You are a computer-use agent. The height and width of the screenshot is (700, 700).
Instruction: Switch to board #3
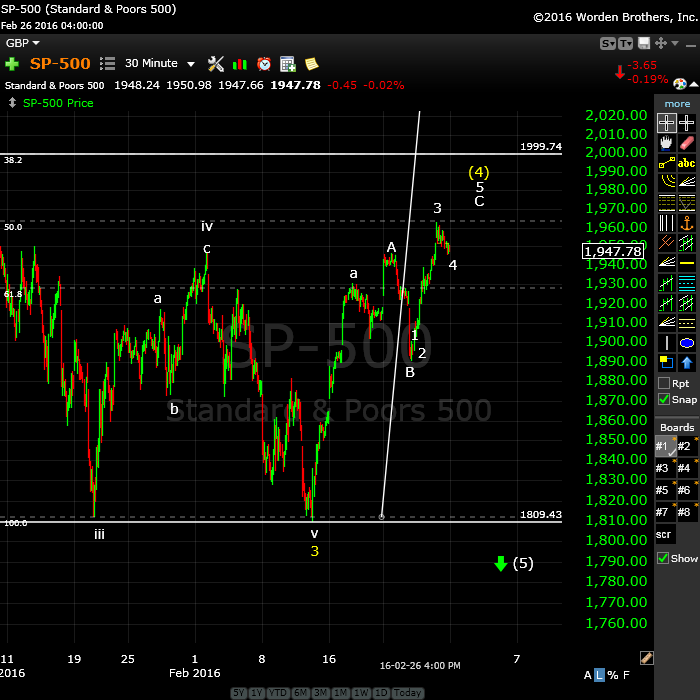[x=665, y=468]
